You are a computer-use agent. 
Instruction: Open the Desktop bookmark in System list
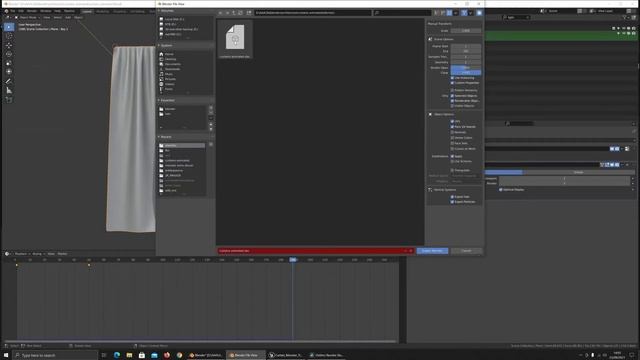(170, 59)
